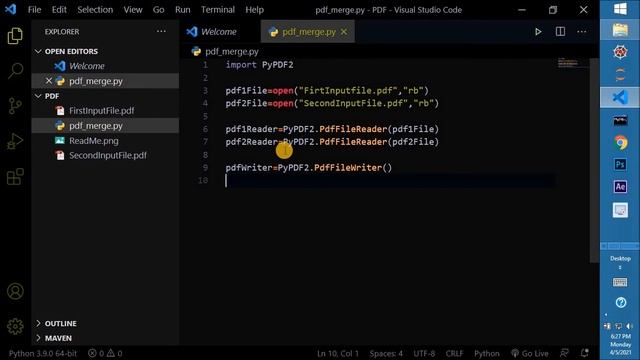Screen dimensions: 640x360
Task: Open the Selection menu
Action: (95, 10)
